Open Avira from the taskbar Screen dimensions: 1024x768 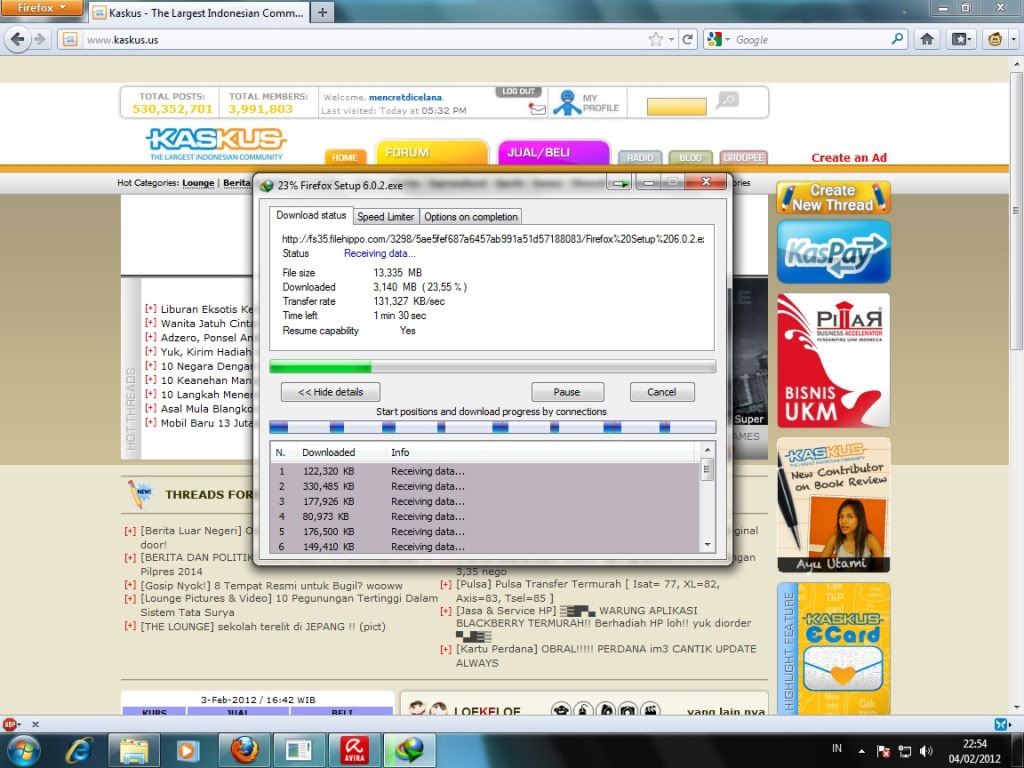pos(354,750)
